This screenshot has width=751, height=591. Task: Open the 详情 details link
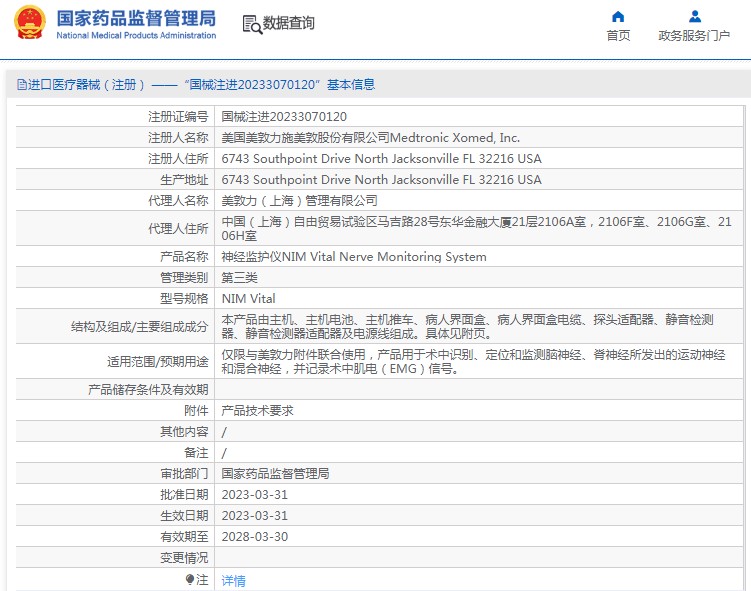pos(233,580)
